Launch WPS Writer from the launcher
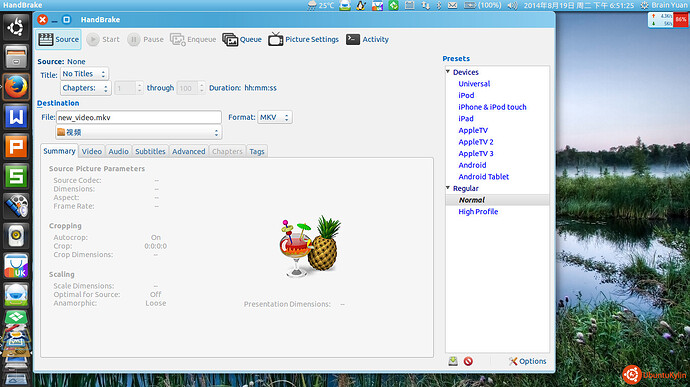The image size is (690, 387). tap(16, 117)
